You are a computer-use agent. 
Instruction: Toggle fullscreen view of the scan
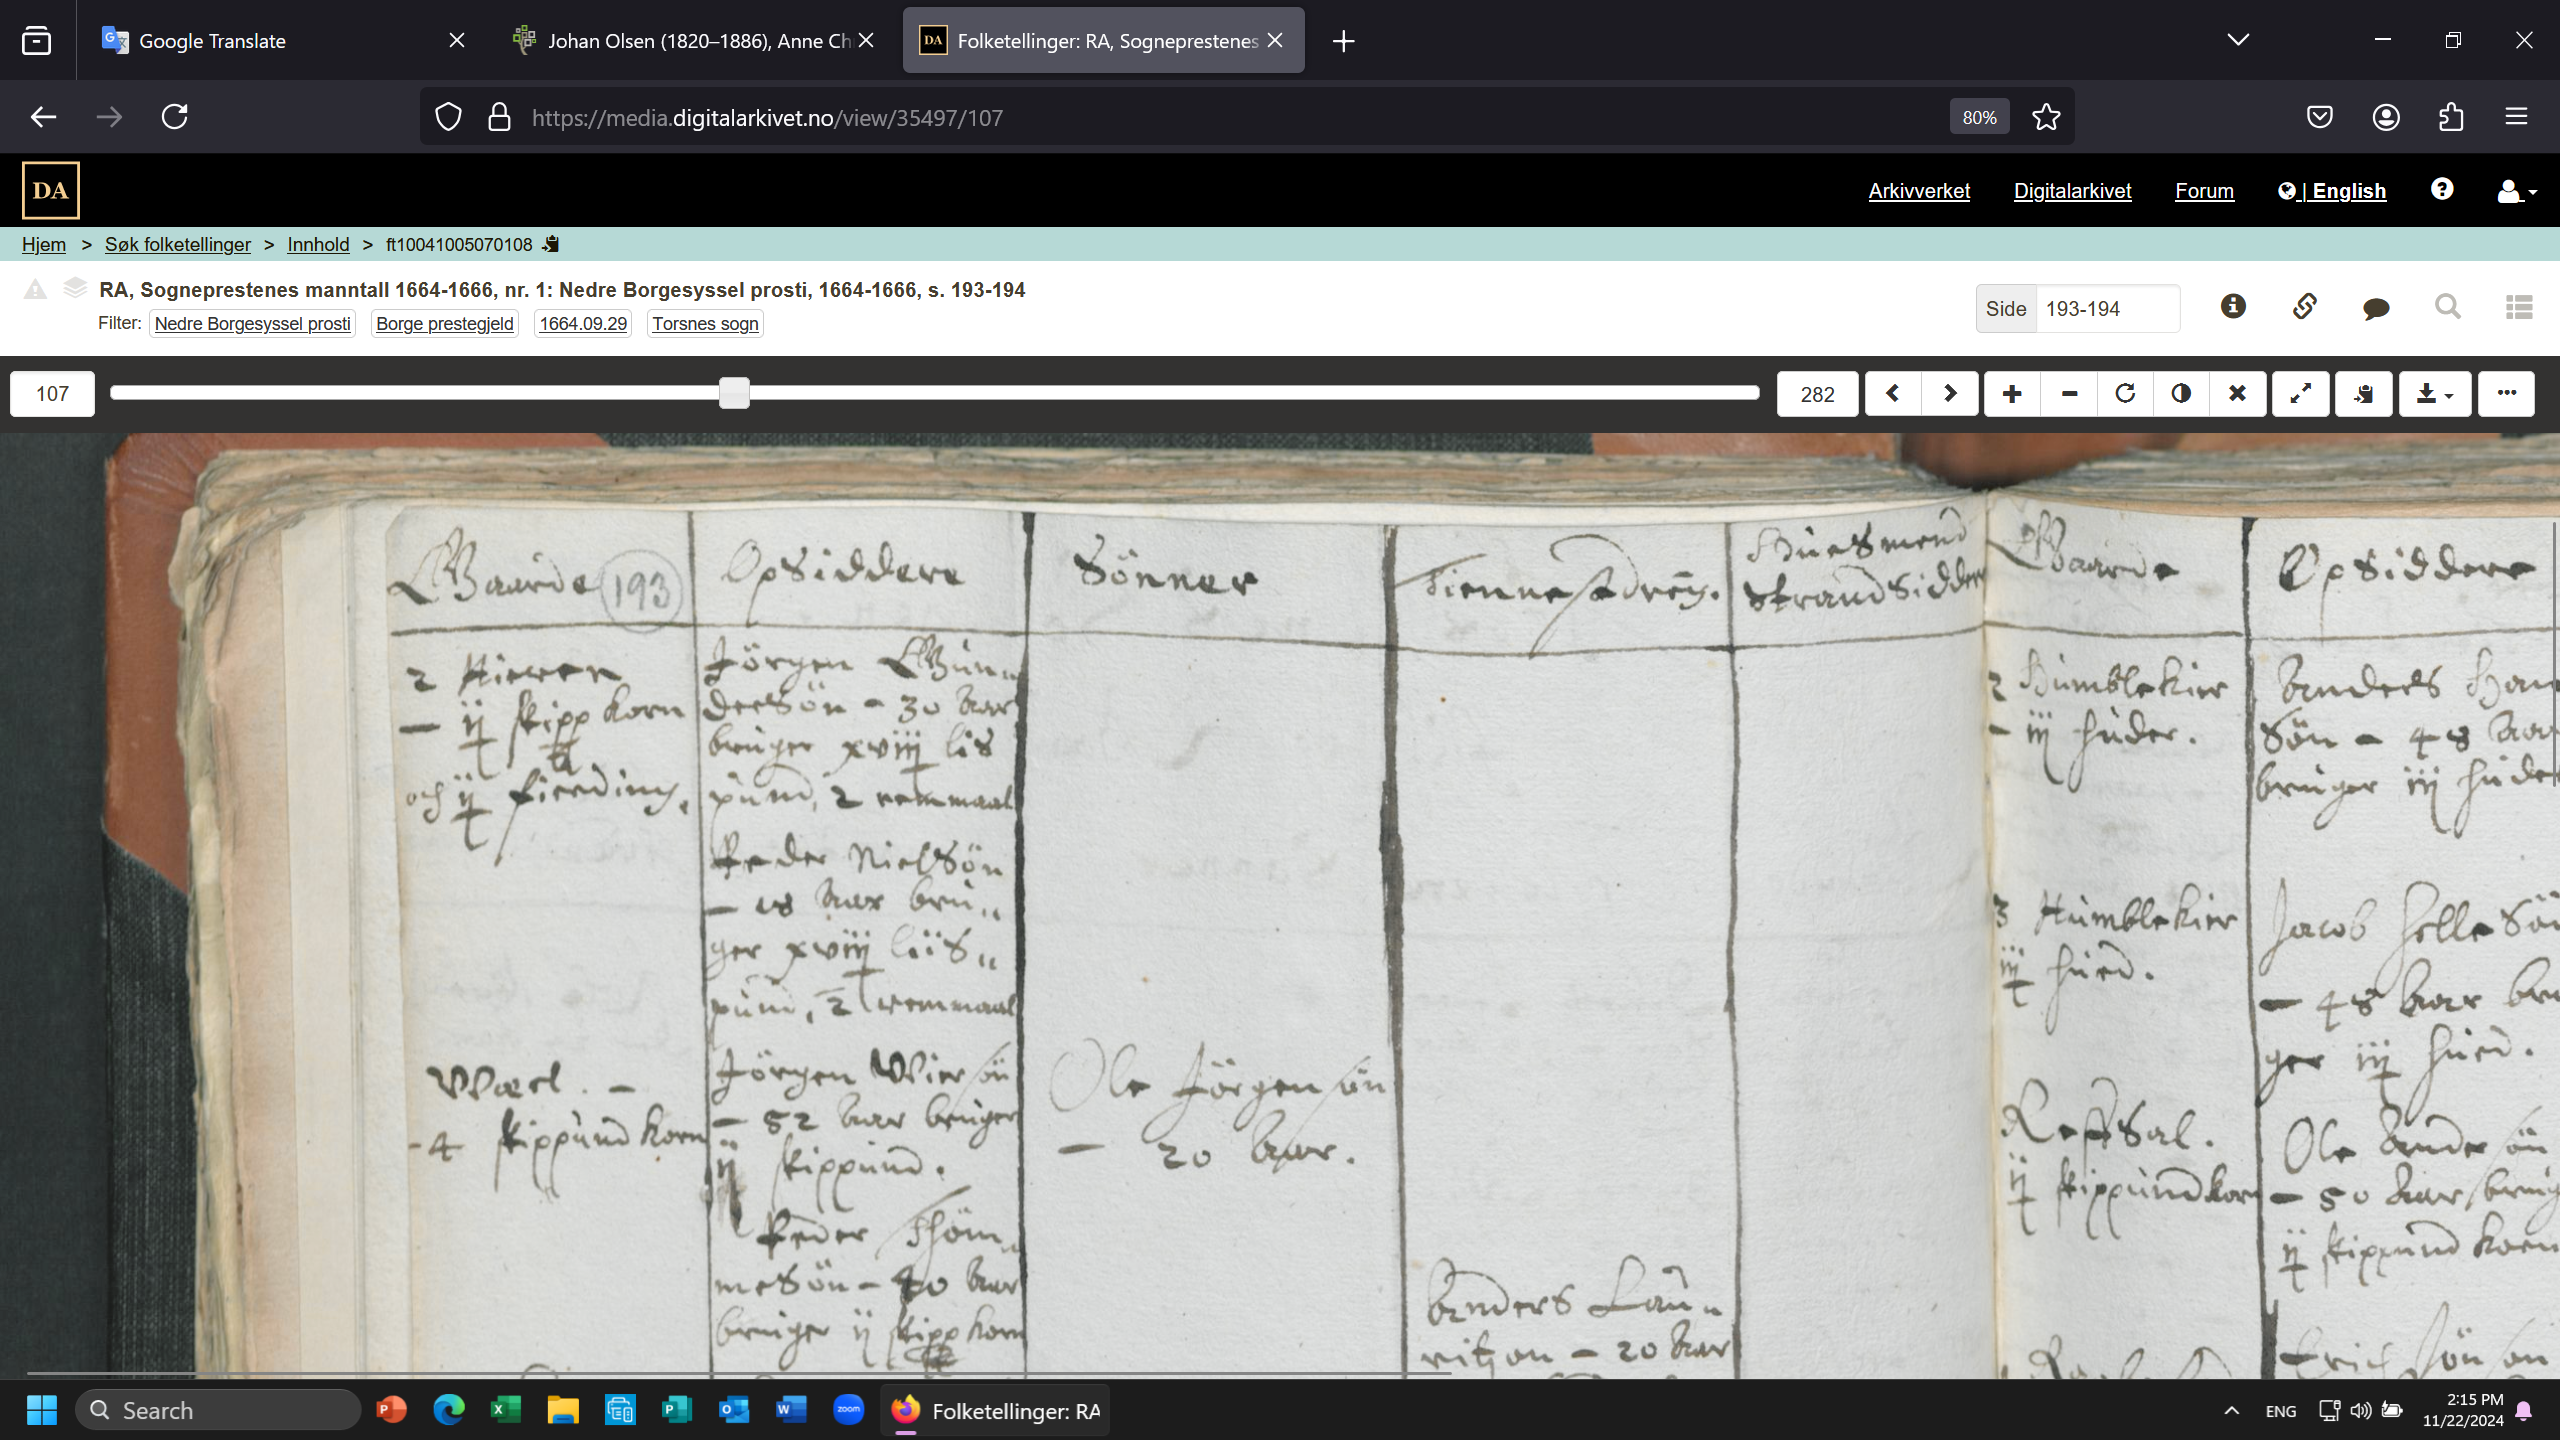coord(2300,393)
